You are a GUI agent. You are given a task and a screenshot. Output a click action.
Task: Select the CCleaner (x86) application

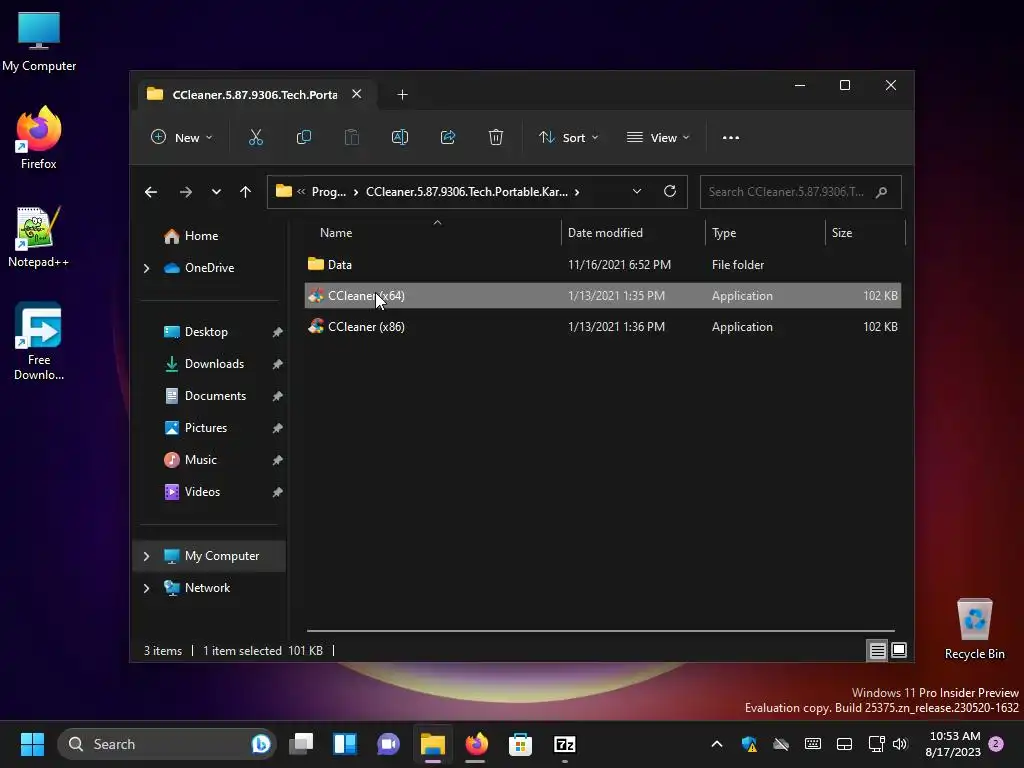(x=603, y=327)
